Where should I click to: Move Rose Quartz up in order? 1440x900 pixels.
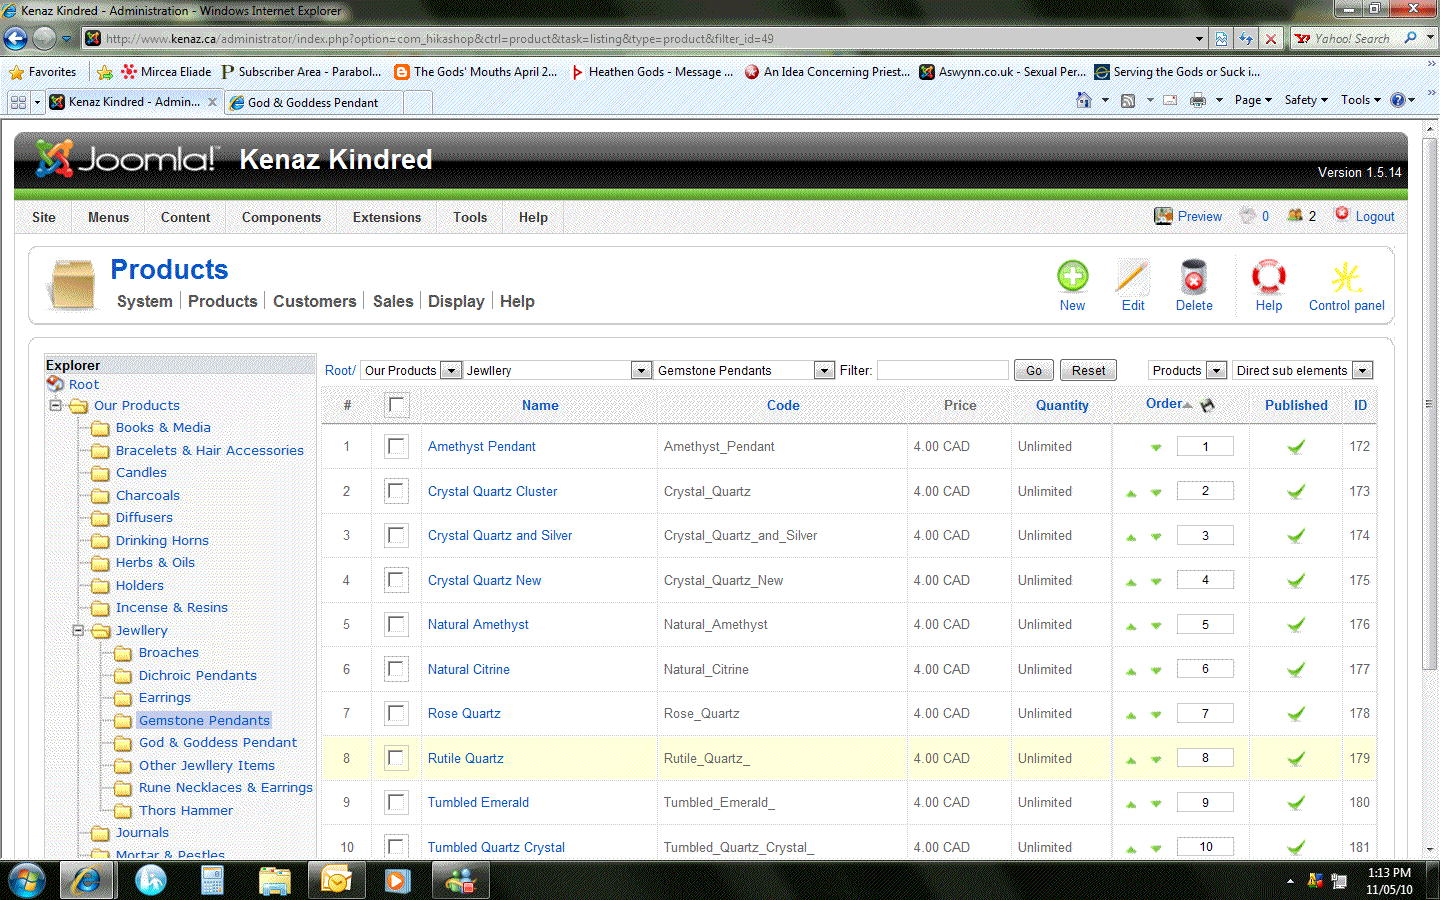click(1131, 715)
